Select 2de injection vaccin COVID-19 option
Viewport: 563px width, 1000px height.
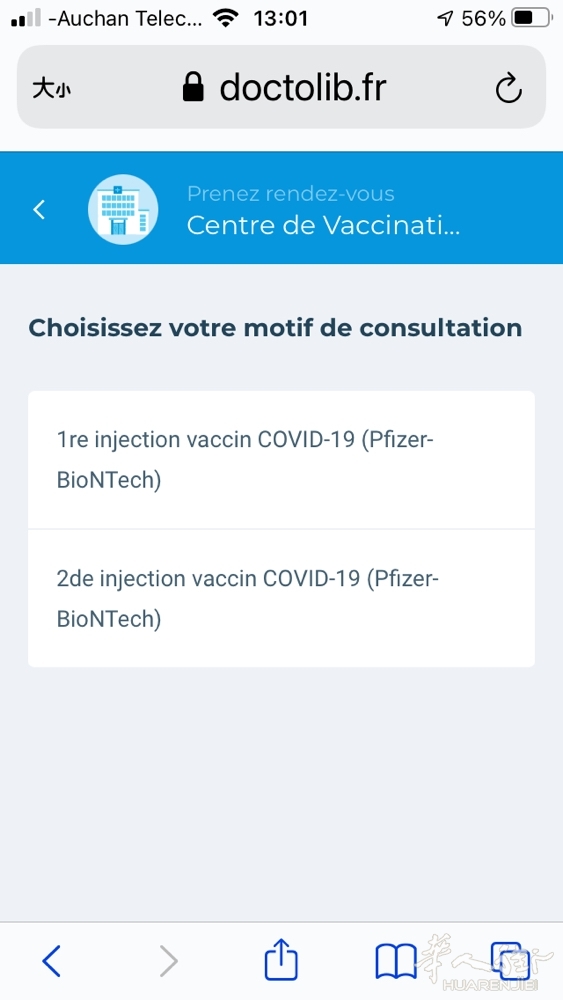click(281, 598)
